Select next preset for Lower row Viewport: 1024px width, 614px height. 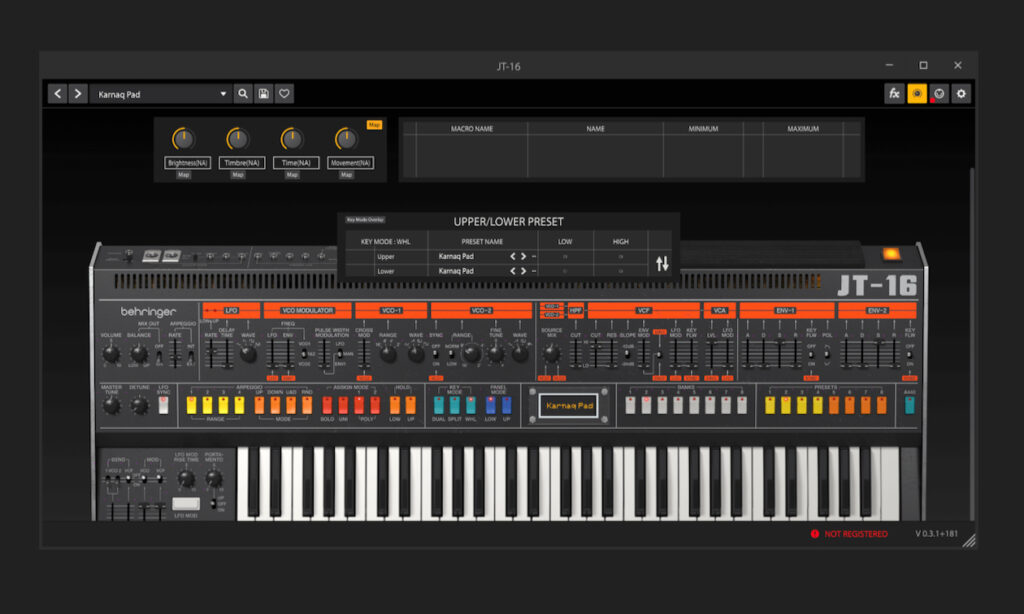pos(523,270)
